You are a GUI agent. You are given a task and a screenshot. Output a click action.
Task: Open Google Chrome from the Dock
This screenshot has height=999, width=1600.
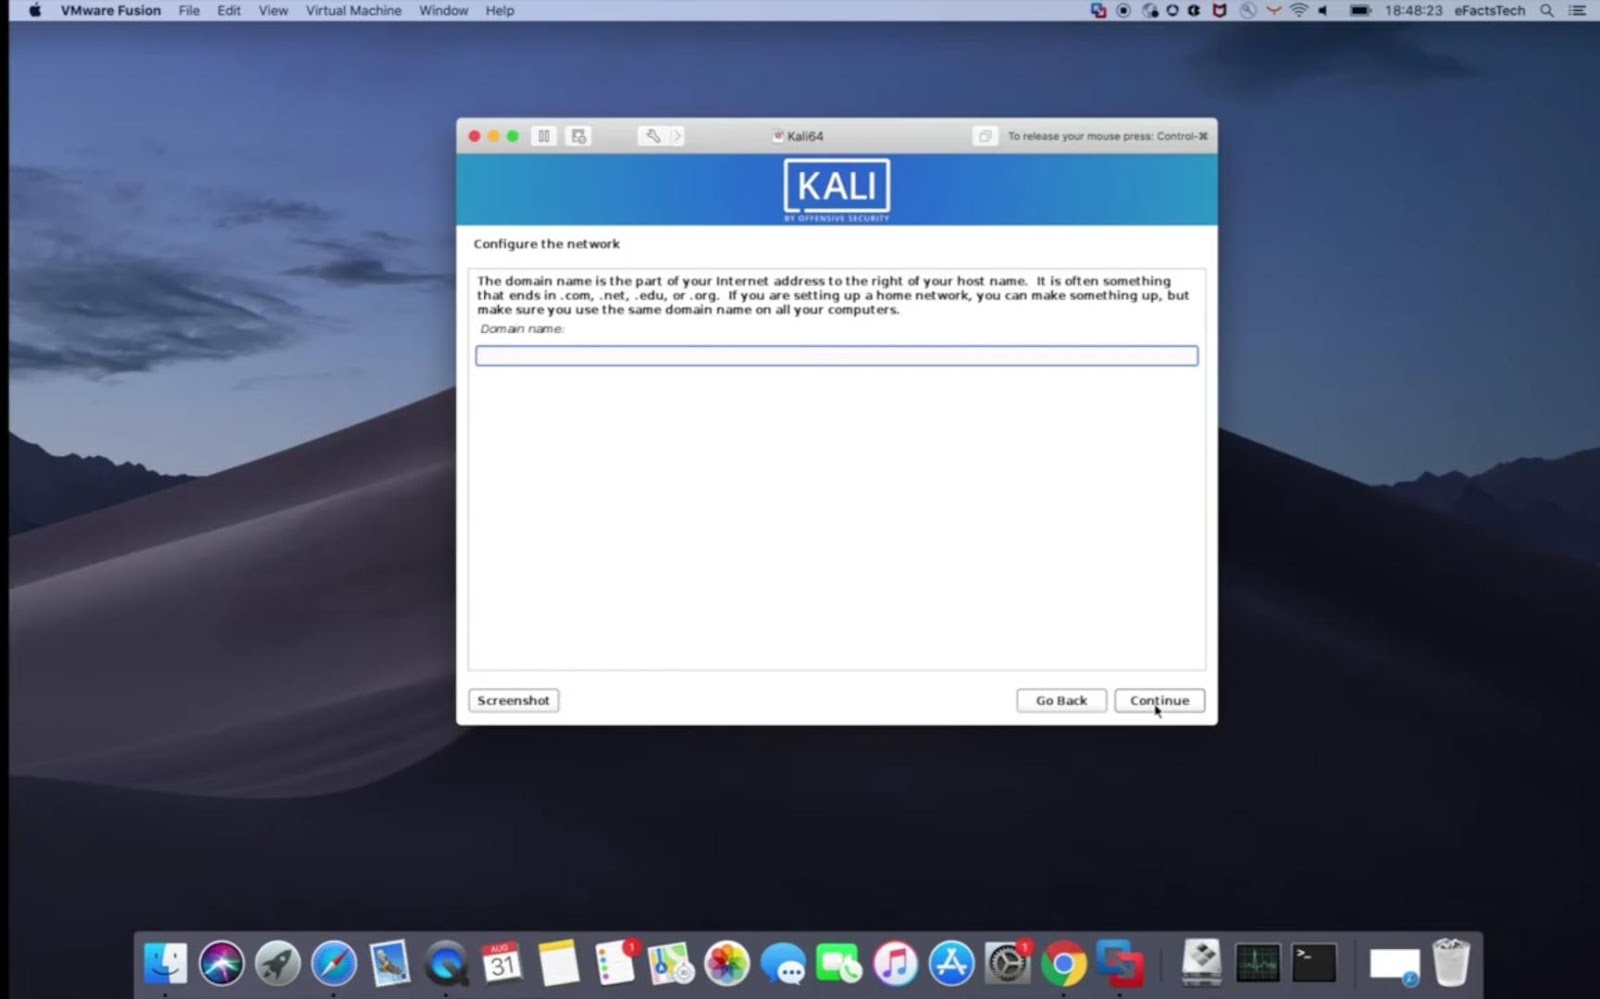(x=1064, y=963)
